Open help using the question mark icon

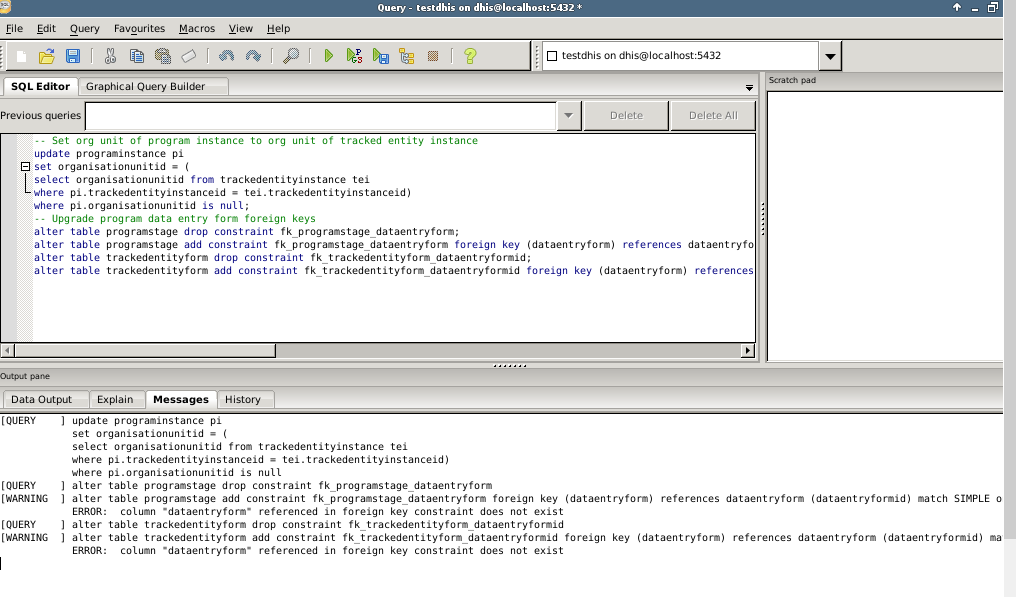tap(469, 56)
